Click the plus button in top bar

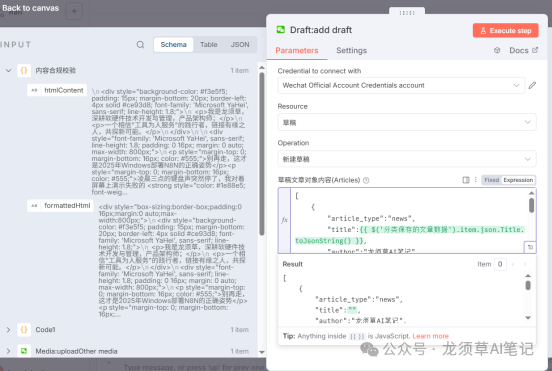click(74, 11)
